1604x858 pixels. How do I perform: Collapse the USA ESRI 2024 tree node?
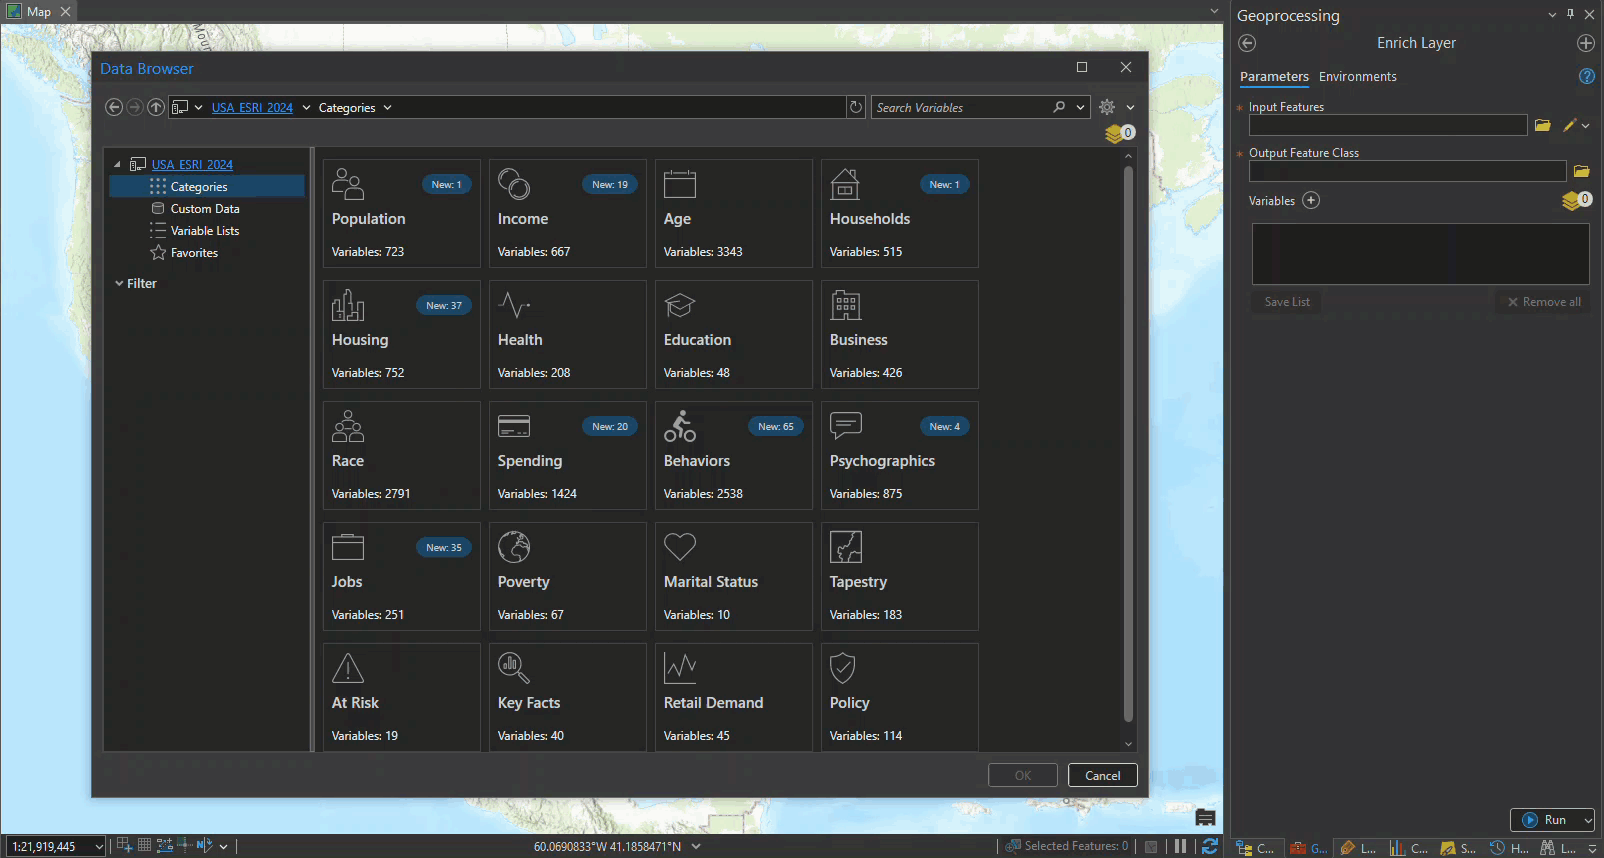(x=117, y=164)
